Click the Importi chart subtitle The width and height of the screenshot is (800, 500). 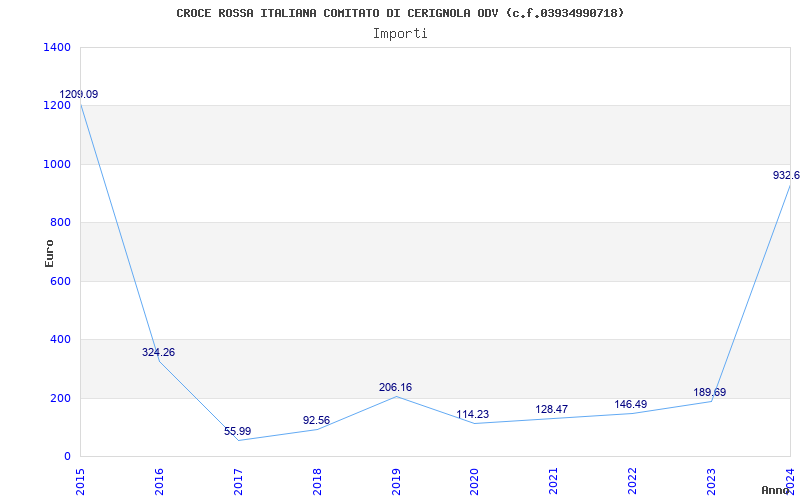point(400,34)
